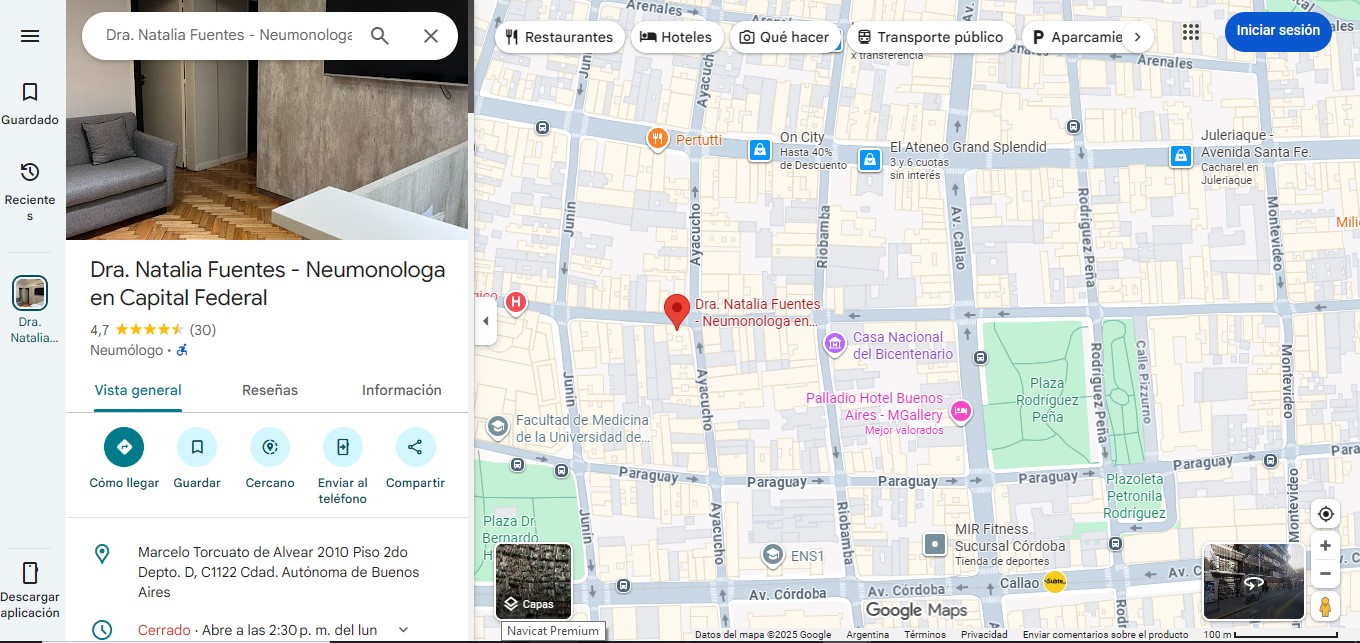
Task: Collapse the side panel arrow
Action: click(x=486, y=321)
